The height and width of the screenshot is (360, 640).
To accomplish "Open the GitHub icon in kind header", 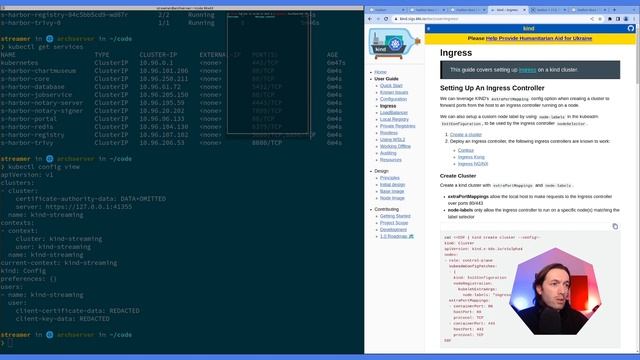I will (x=631, y=29).
